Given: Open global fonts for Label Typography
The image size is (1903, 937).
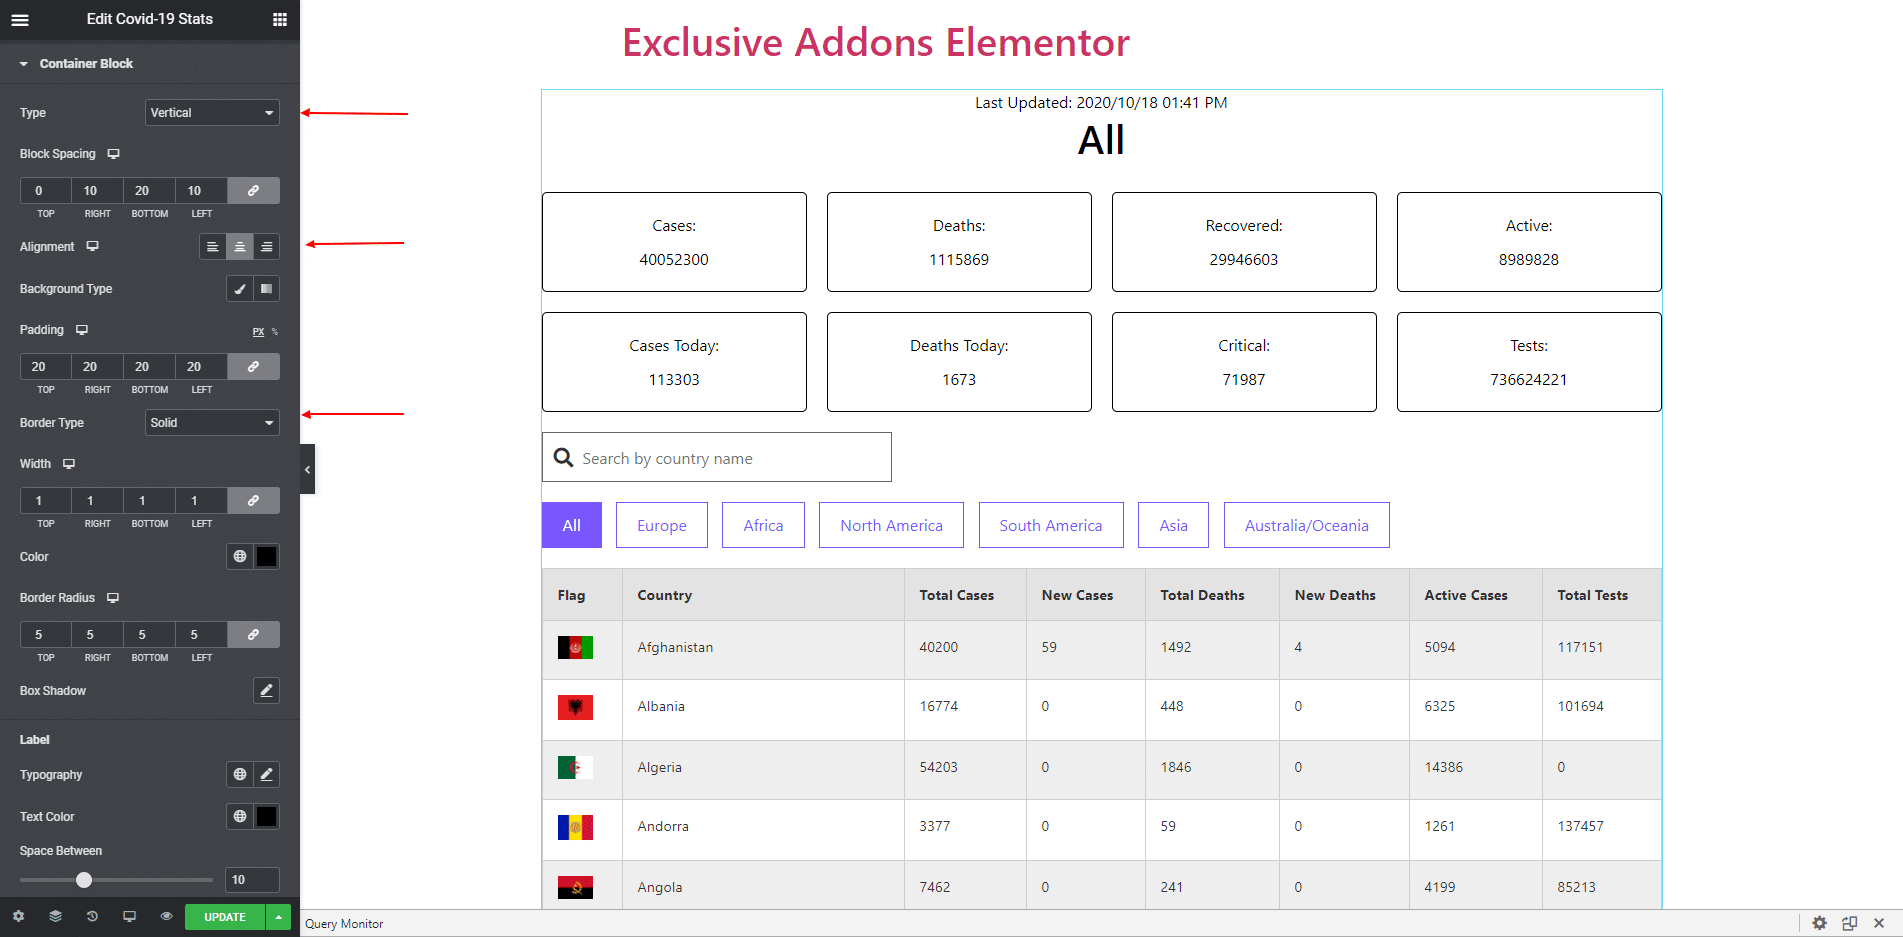Looking at the screenshot, I should [240, 775].
